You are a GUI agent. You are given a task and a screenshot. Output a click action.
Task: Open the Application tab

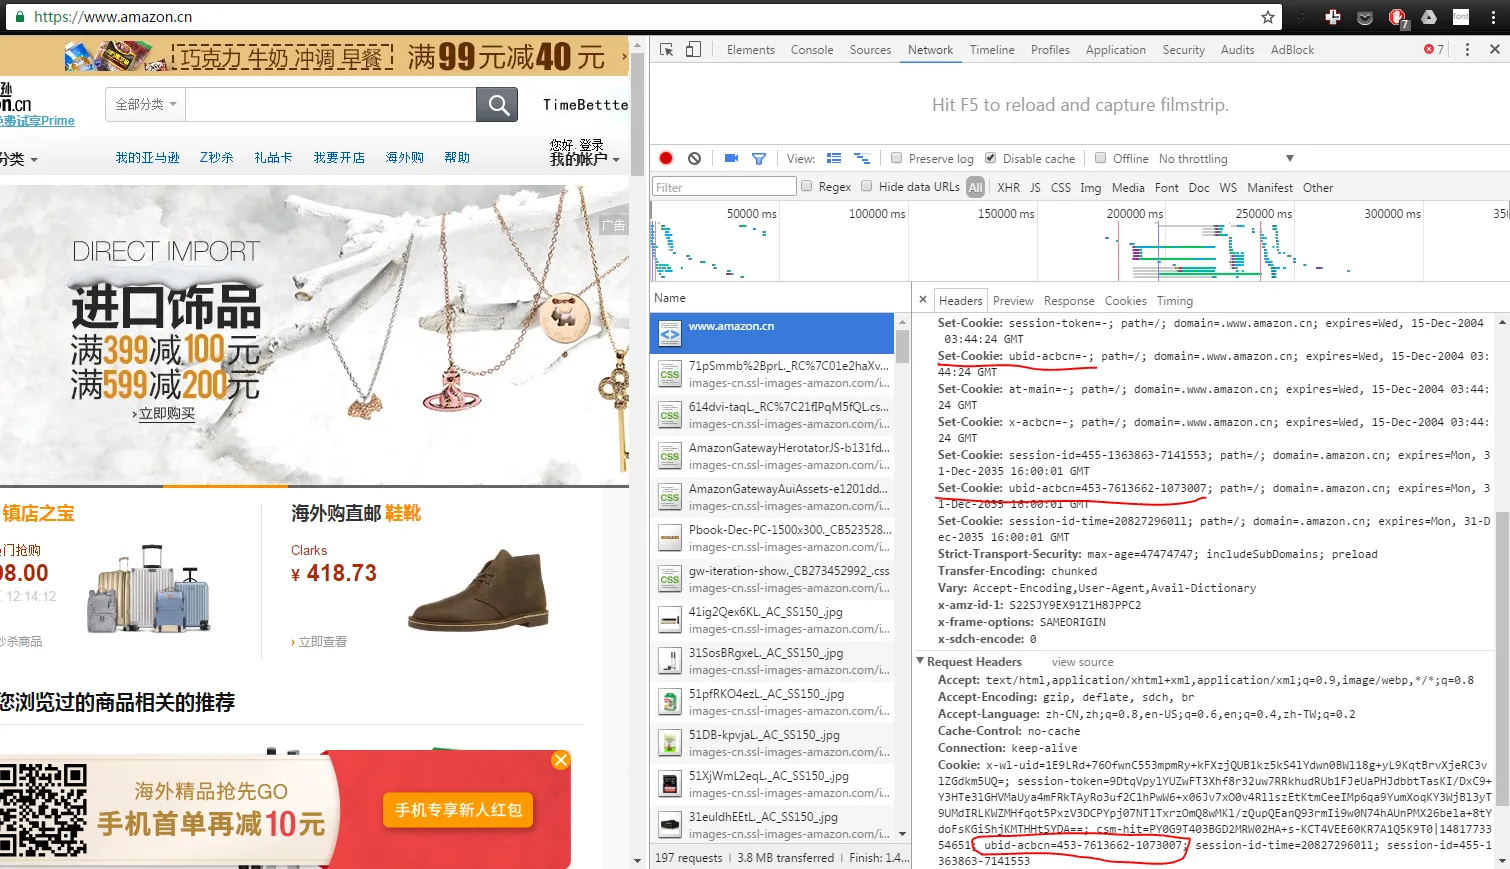click(1115, 49)
